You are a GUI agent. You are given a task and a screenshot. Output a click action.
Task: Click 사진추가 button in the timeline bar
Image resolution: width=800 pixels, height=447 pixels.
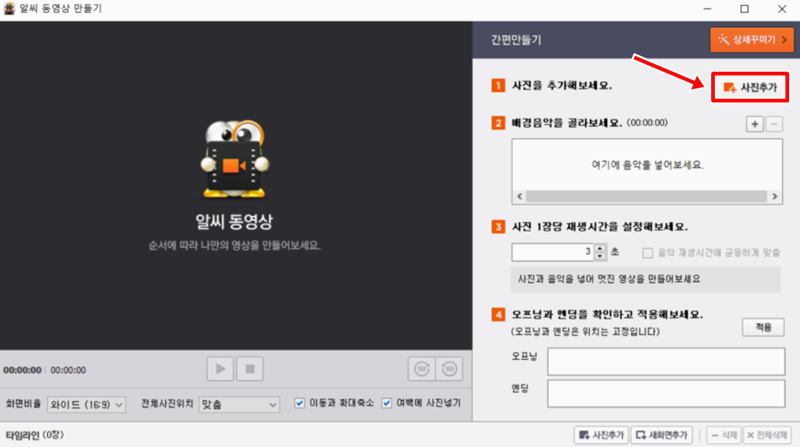[602, 435]
